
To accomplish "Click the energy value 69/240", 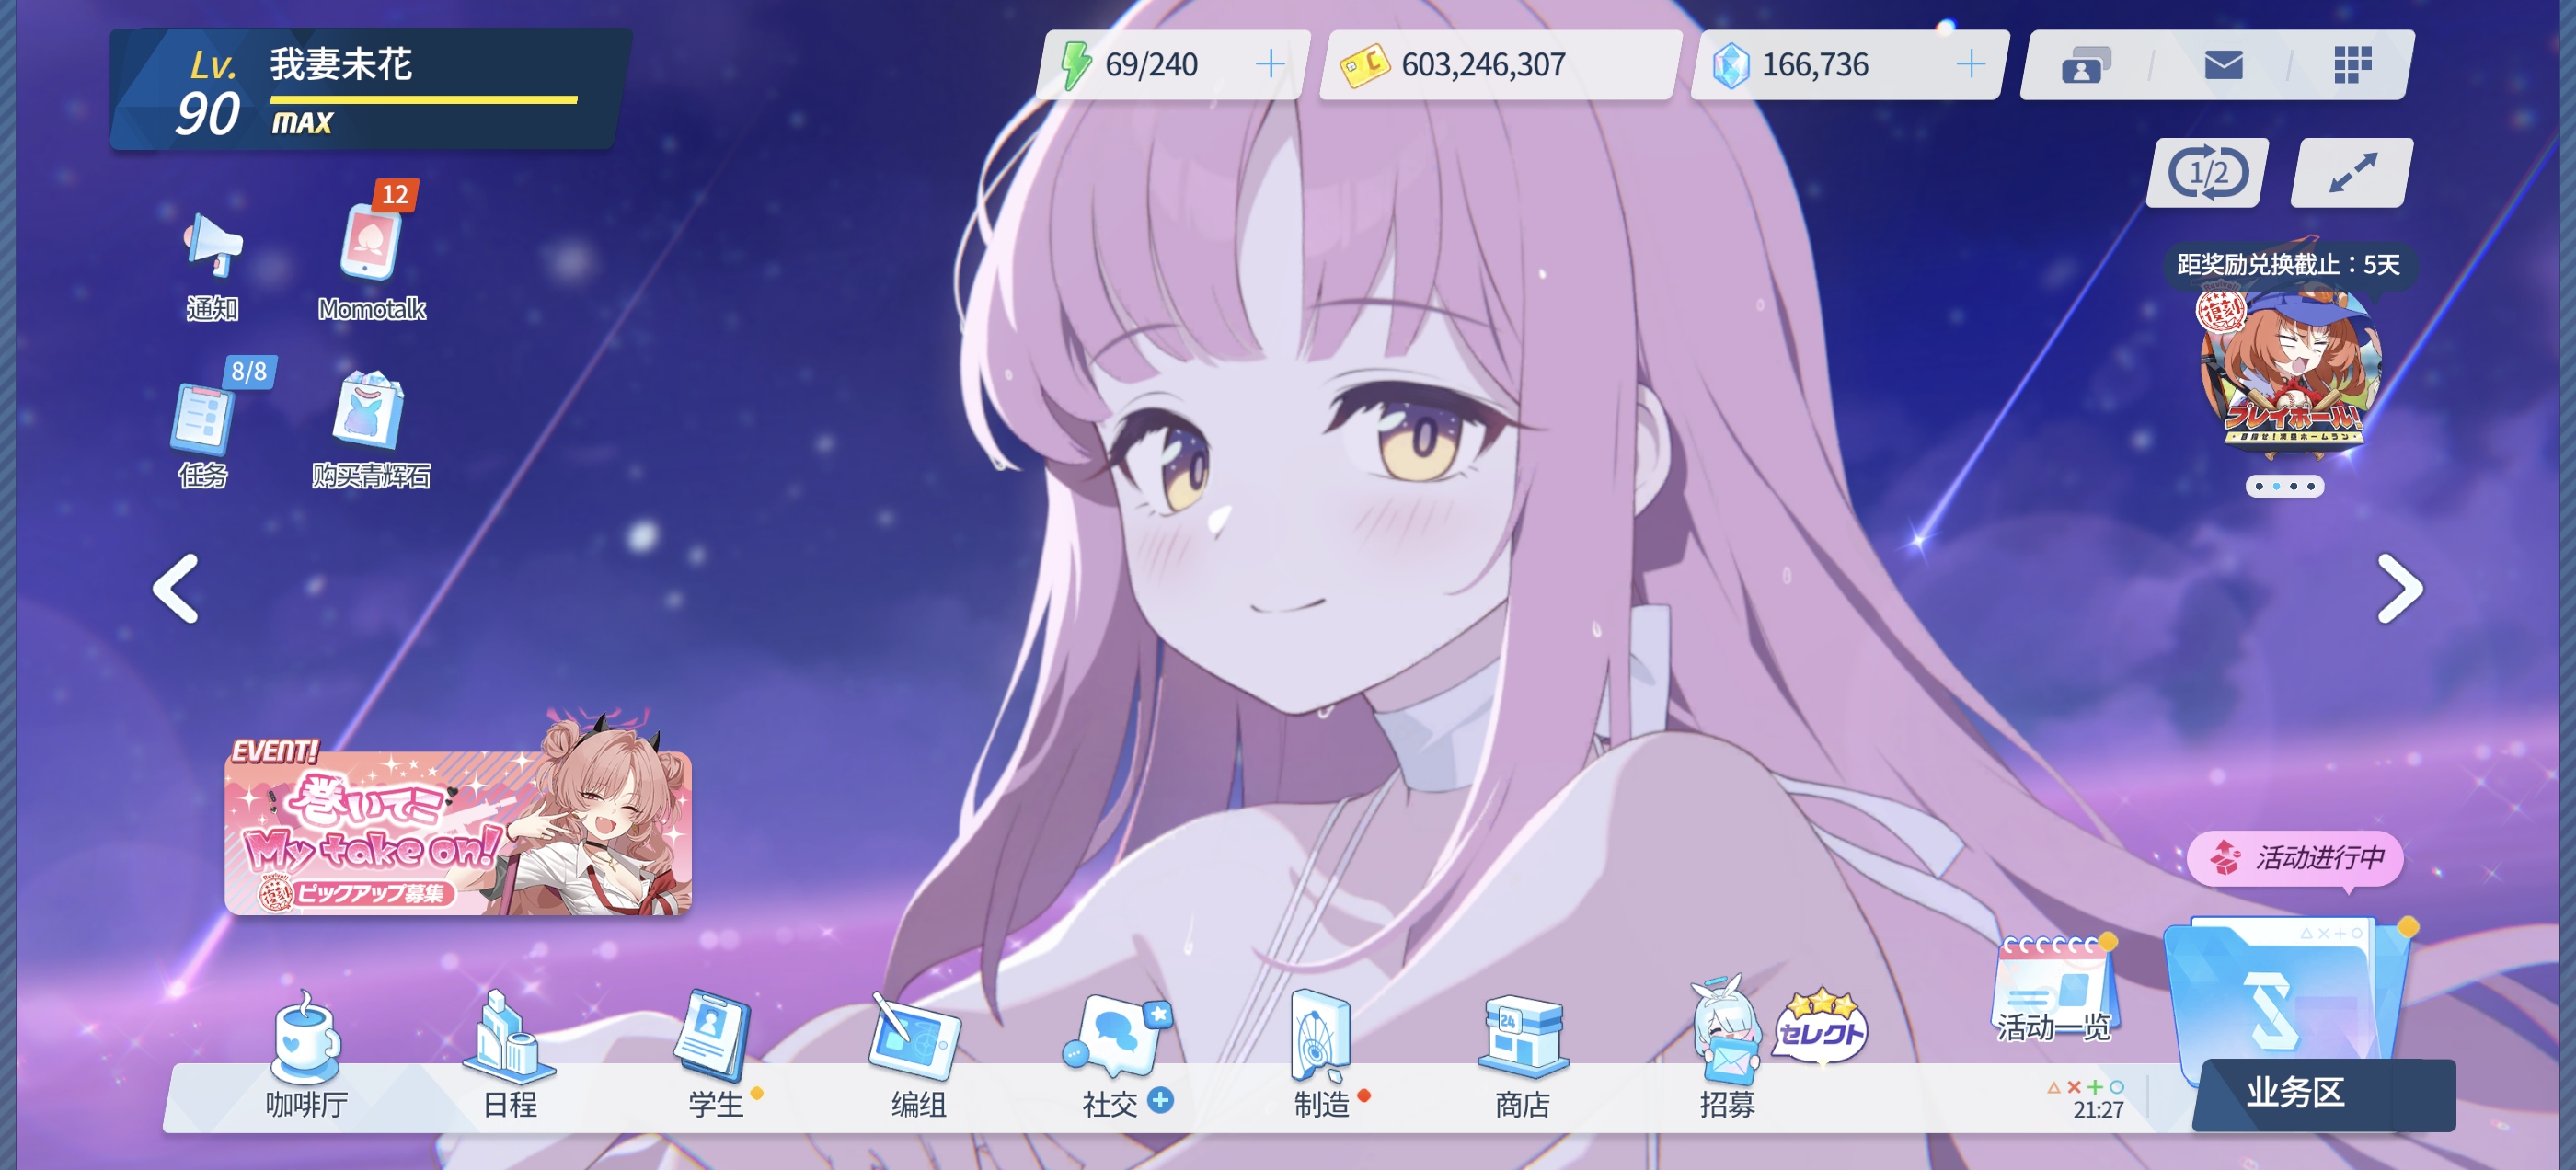I will click(1150, 65).
